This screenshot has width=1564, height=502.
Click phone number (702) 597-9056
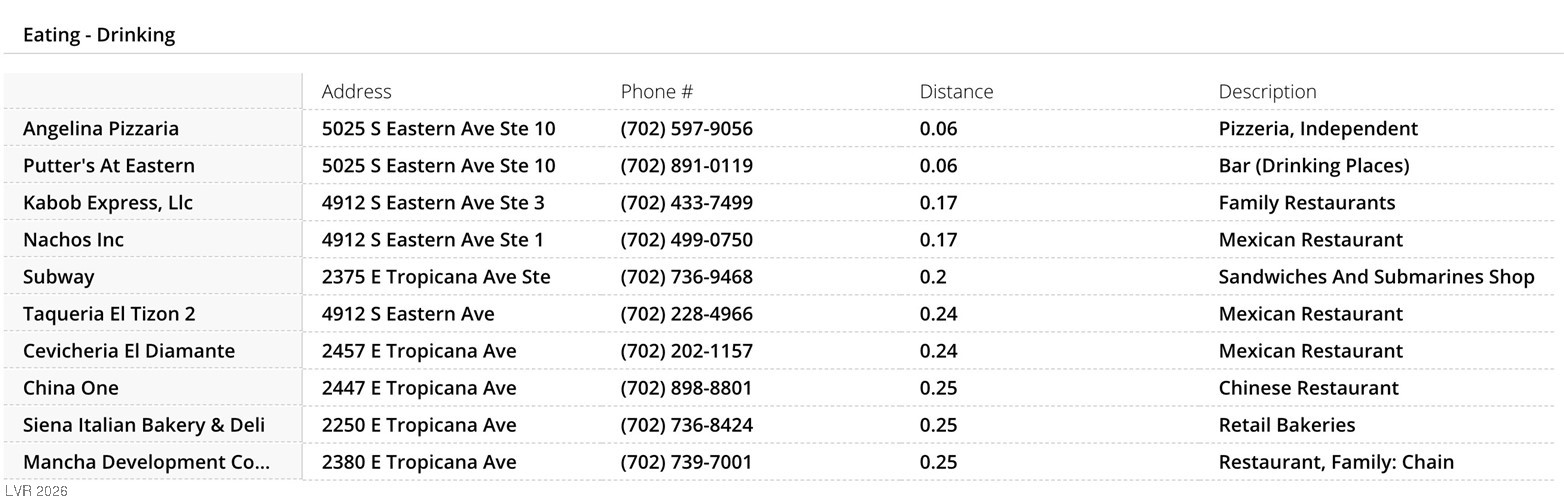click(x=686, y=129)
